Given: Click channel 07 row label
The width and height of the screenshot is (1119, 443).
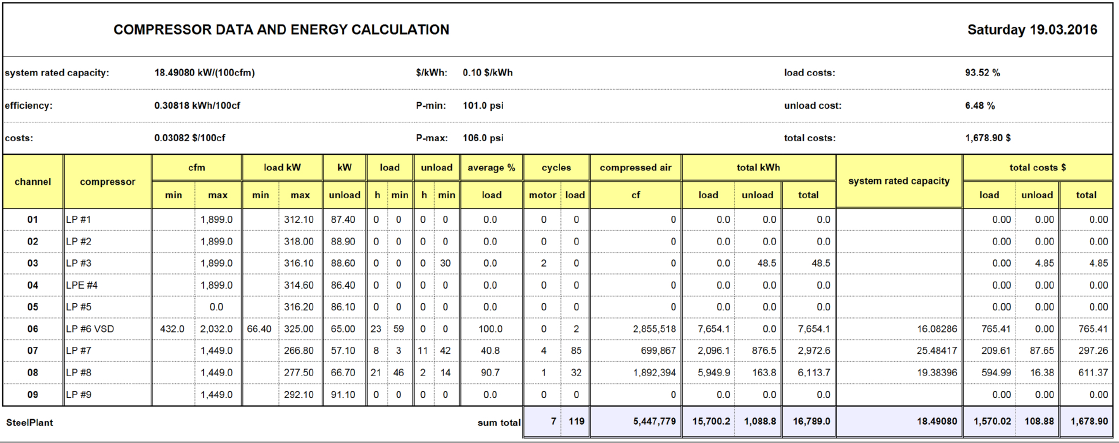Looking at the screenshot, I should point(33,351).
